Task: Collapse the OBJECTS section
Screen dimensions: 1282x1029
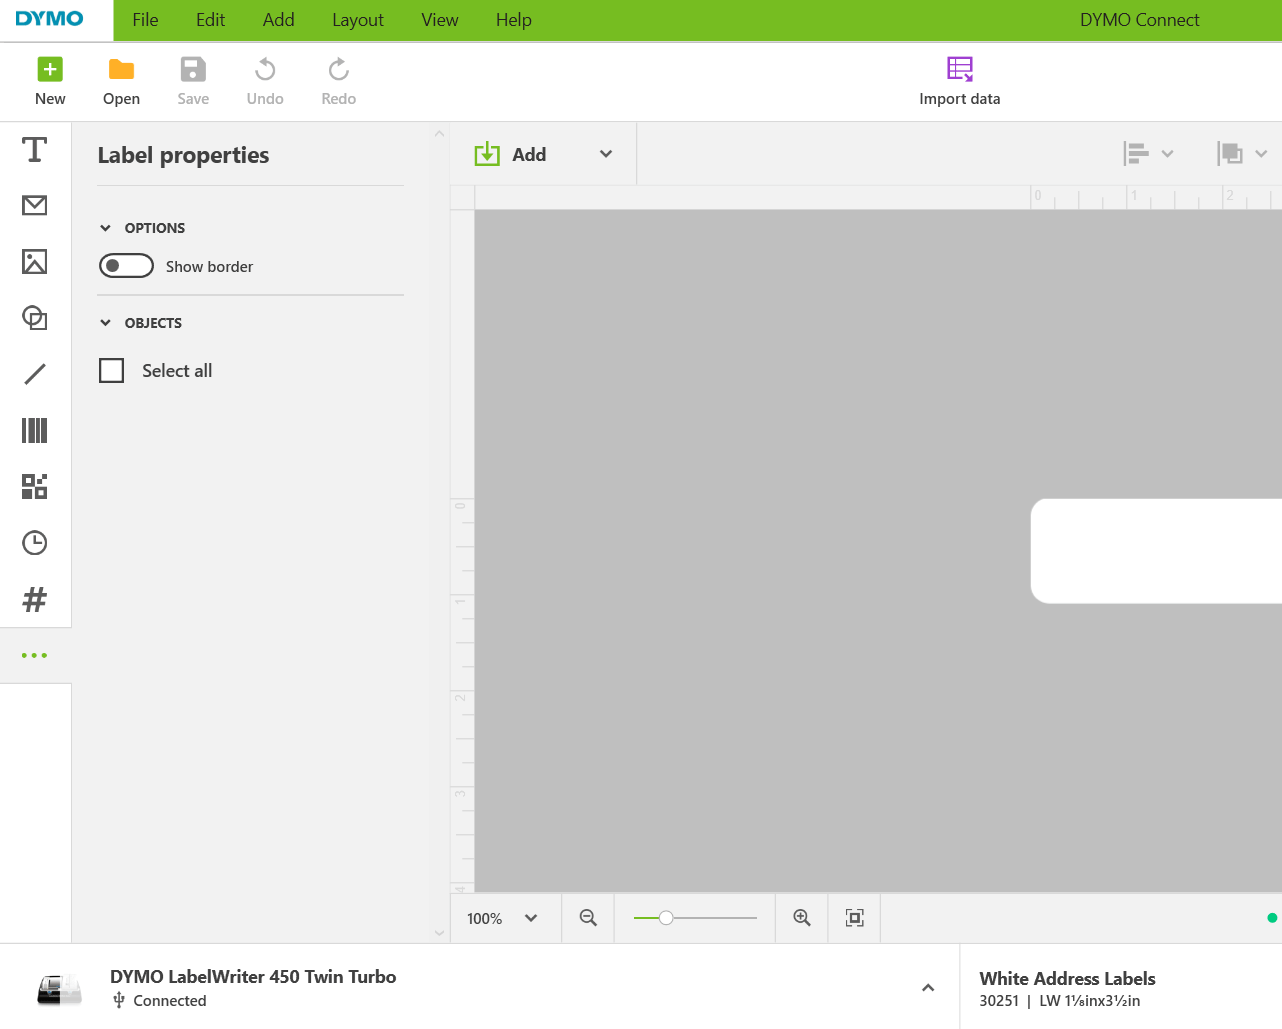Action: click(x=105, y=322)
